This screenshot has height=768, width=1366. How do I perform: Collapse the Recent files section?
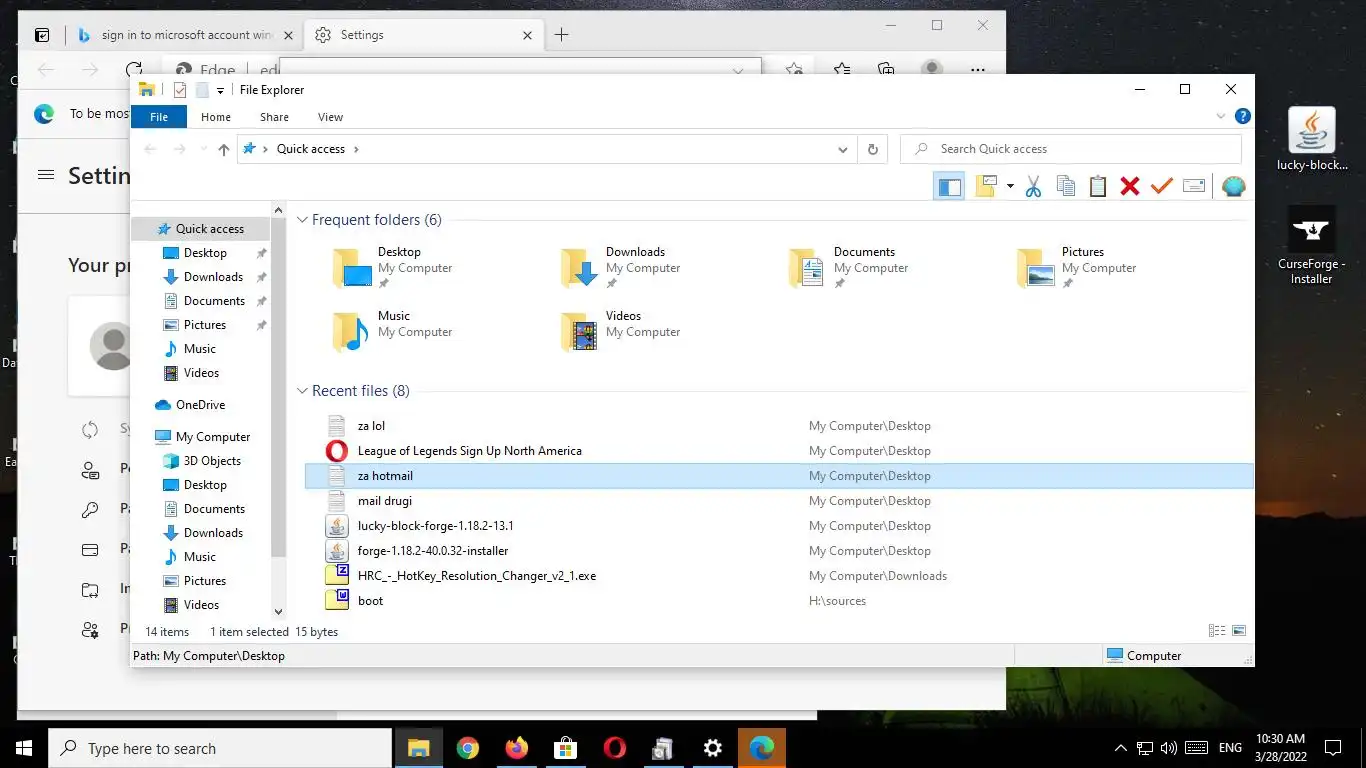tap(302, 391)
